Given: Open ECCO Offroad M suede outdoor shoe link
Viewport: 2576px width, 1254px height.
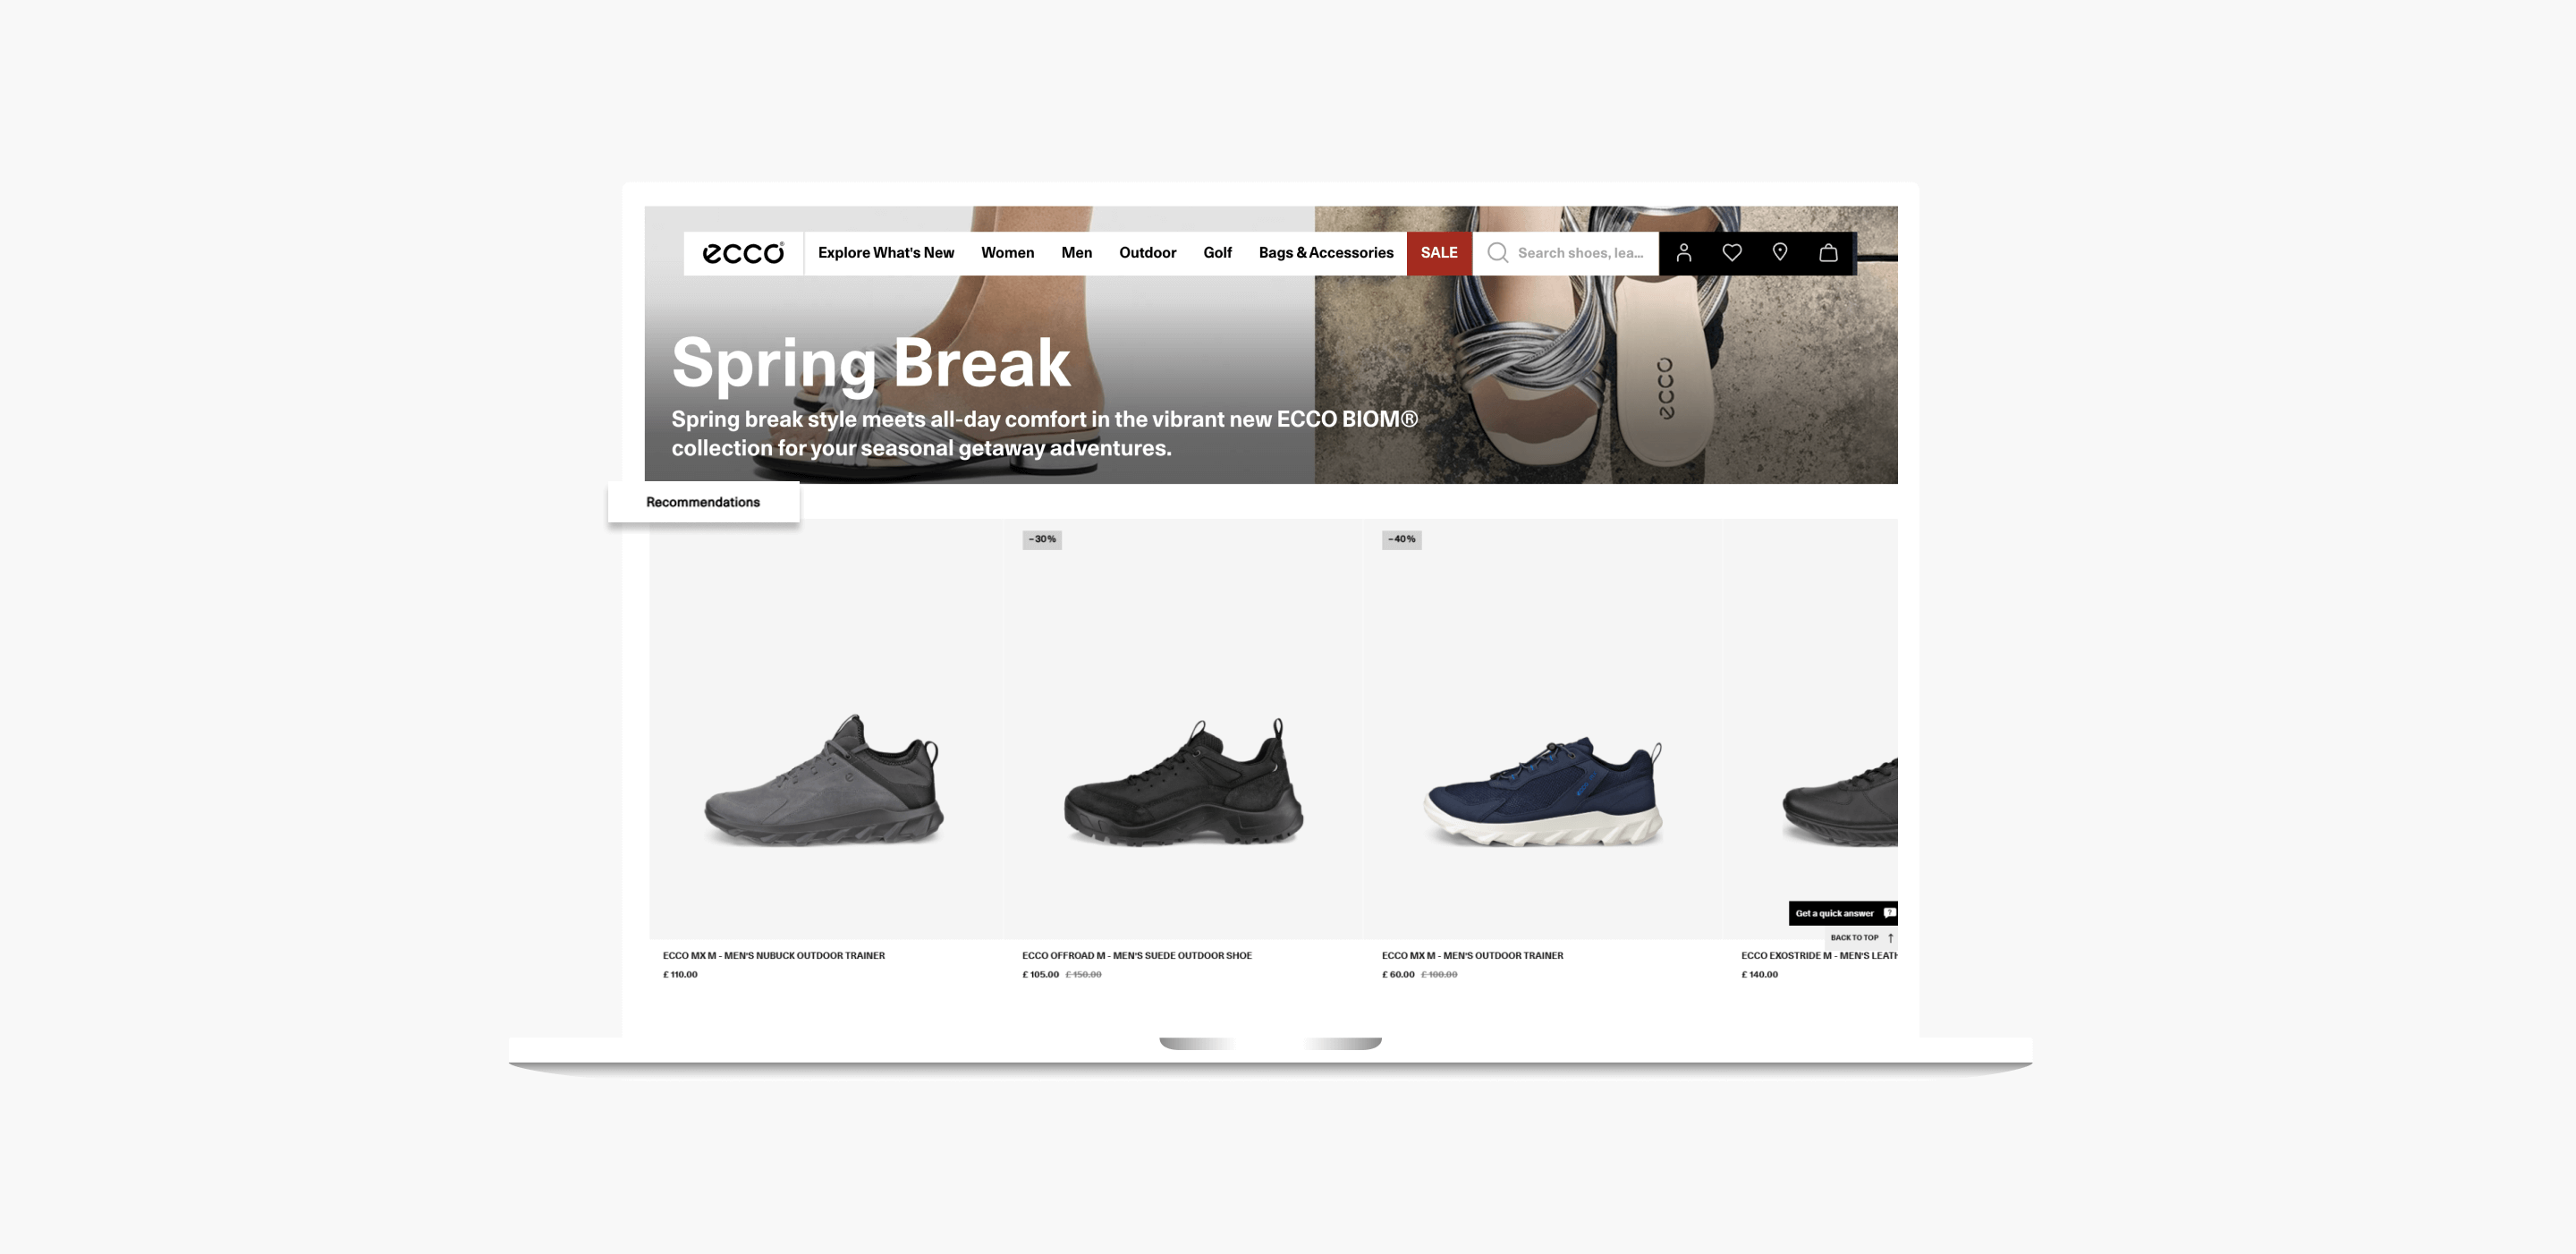Looking at the screenshot, I should pos(1136,955).
